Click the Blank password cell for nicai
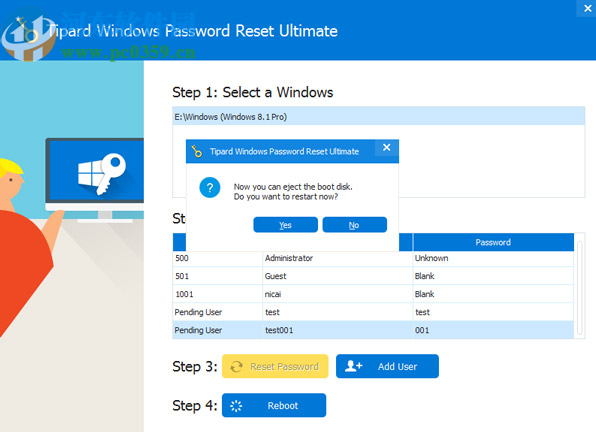596x432 pixels. pyautogui.click(x=493, y=294)
